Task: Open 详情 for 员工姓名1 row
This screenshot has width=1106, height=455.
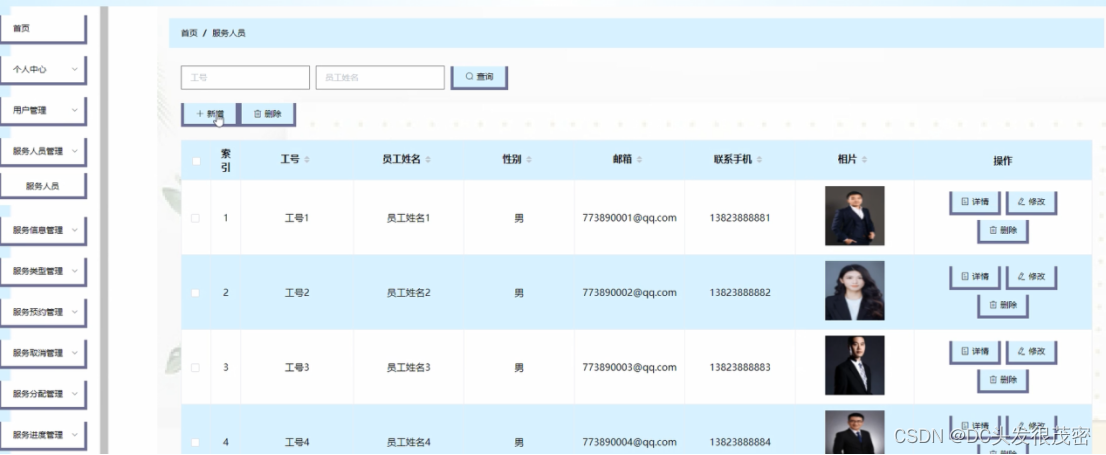Action: coord(975,202)
